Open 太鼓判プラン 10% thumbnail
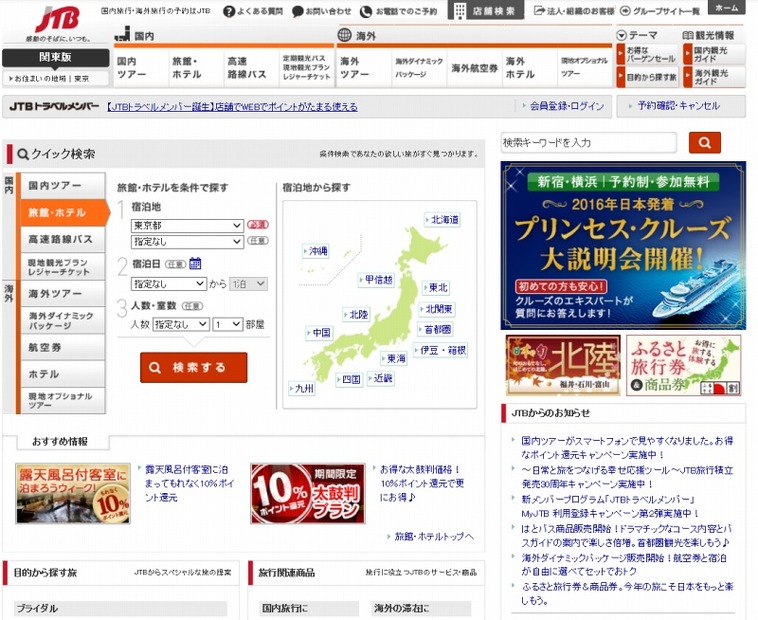 click(308, 493)
